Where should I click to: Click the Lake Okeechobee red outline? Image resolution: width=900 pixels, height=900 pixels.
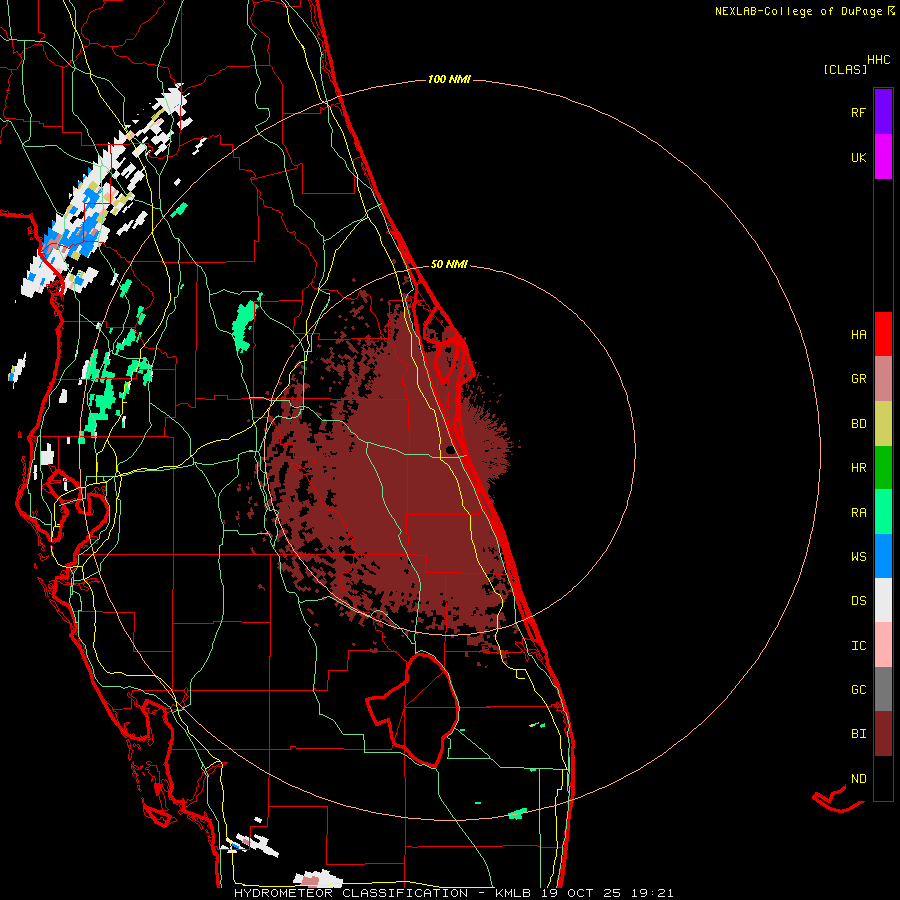(x=413, y=710)
